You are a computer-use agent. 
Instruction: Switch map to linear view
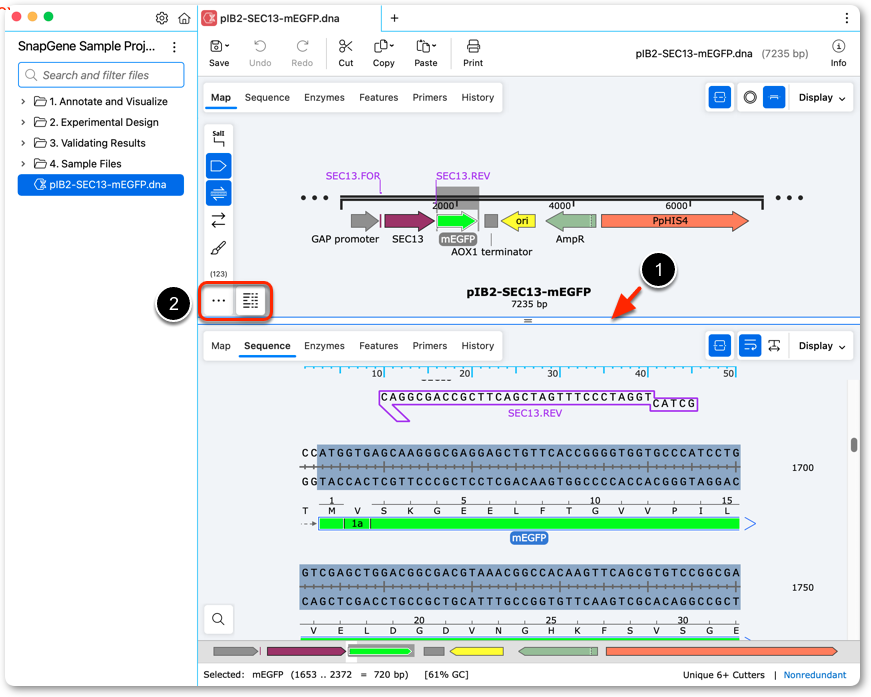click(774, 98)
